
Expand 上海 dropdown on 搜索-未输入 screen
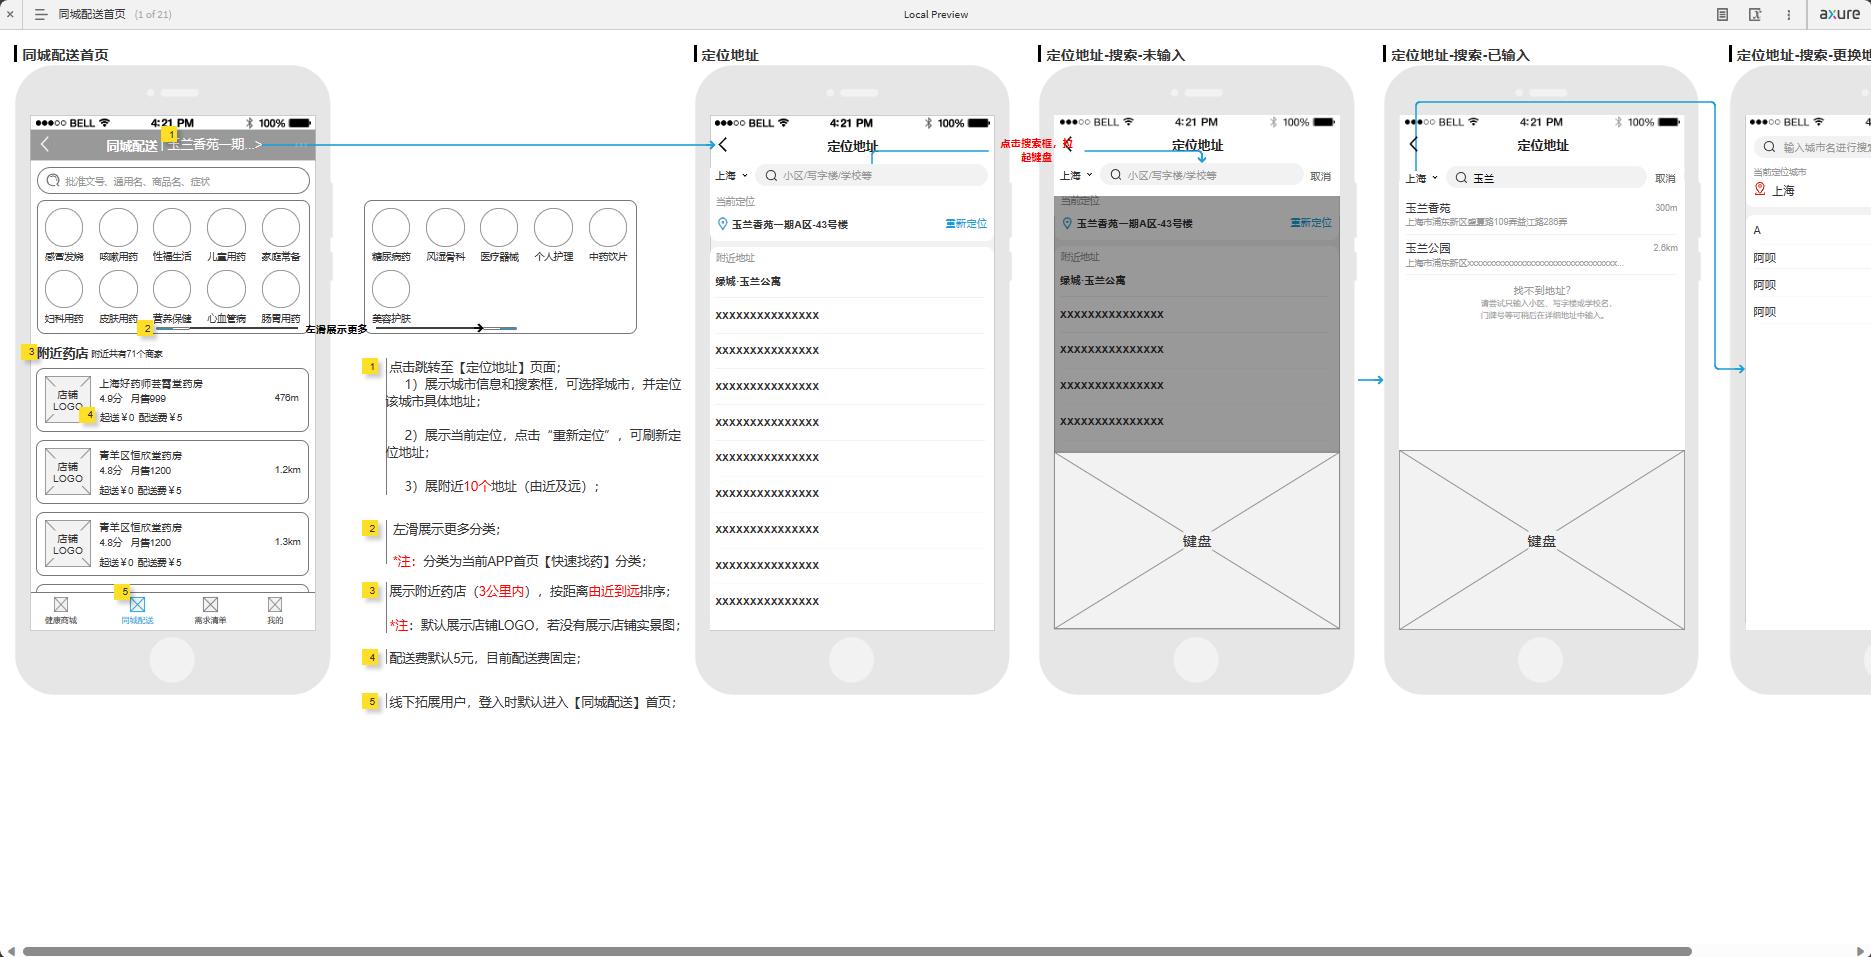[1076, 175]
